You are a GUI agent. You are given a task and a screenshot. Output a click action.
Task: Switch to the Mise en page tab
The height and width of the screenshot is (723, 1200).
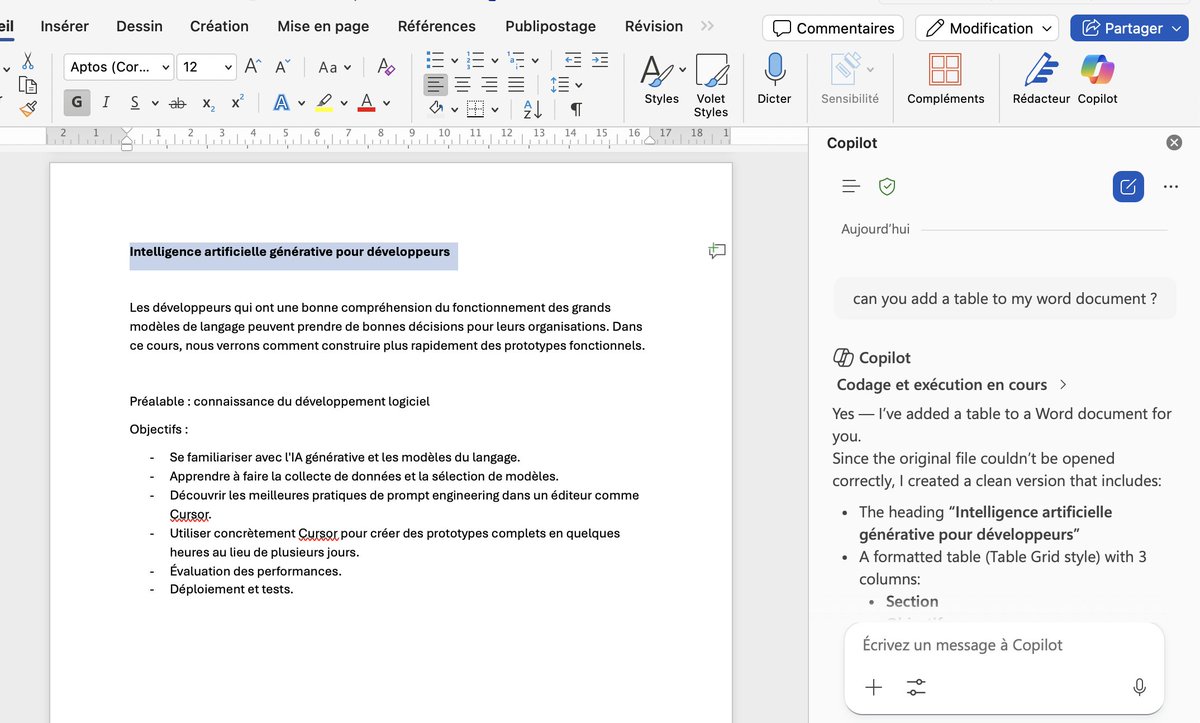(323, 26)
